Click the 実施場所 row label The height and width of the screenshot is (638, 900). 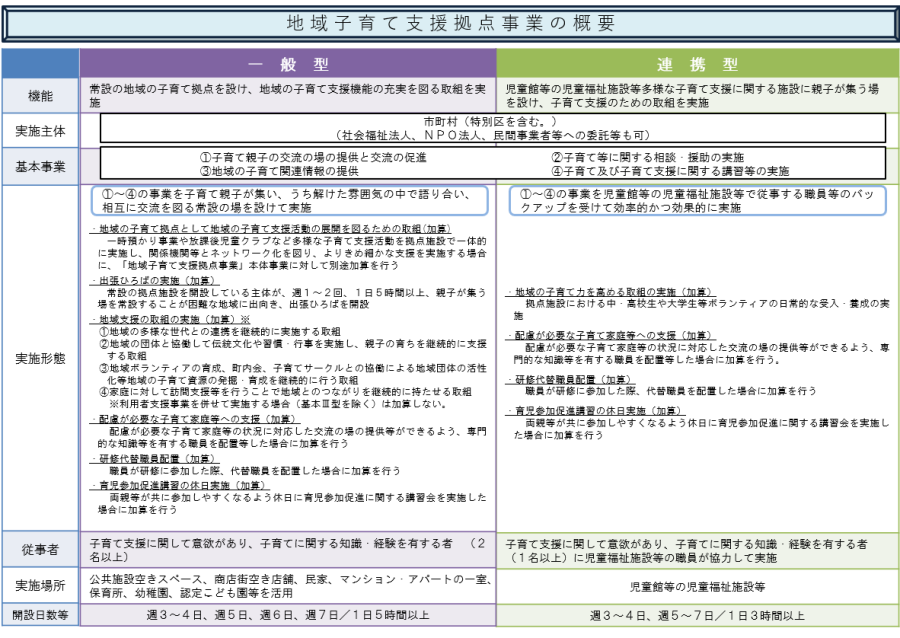(x=41, y=584)
